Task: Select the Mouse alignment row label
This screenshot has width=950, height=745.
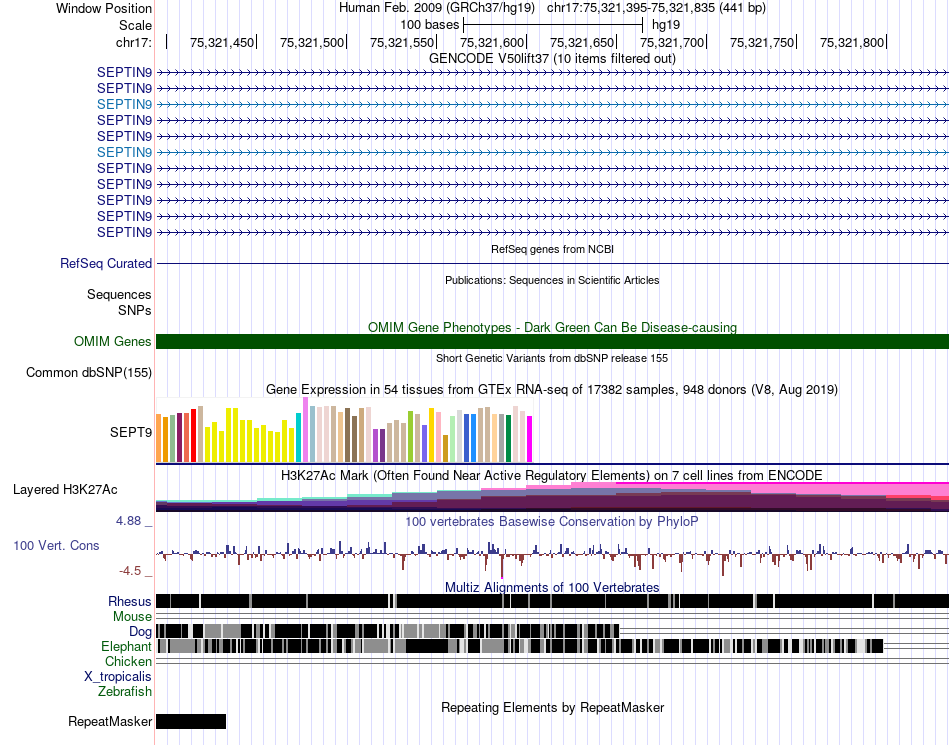Action: click(132, 617)
